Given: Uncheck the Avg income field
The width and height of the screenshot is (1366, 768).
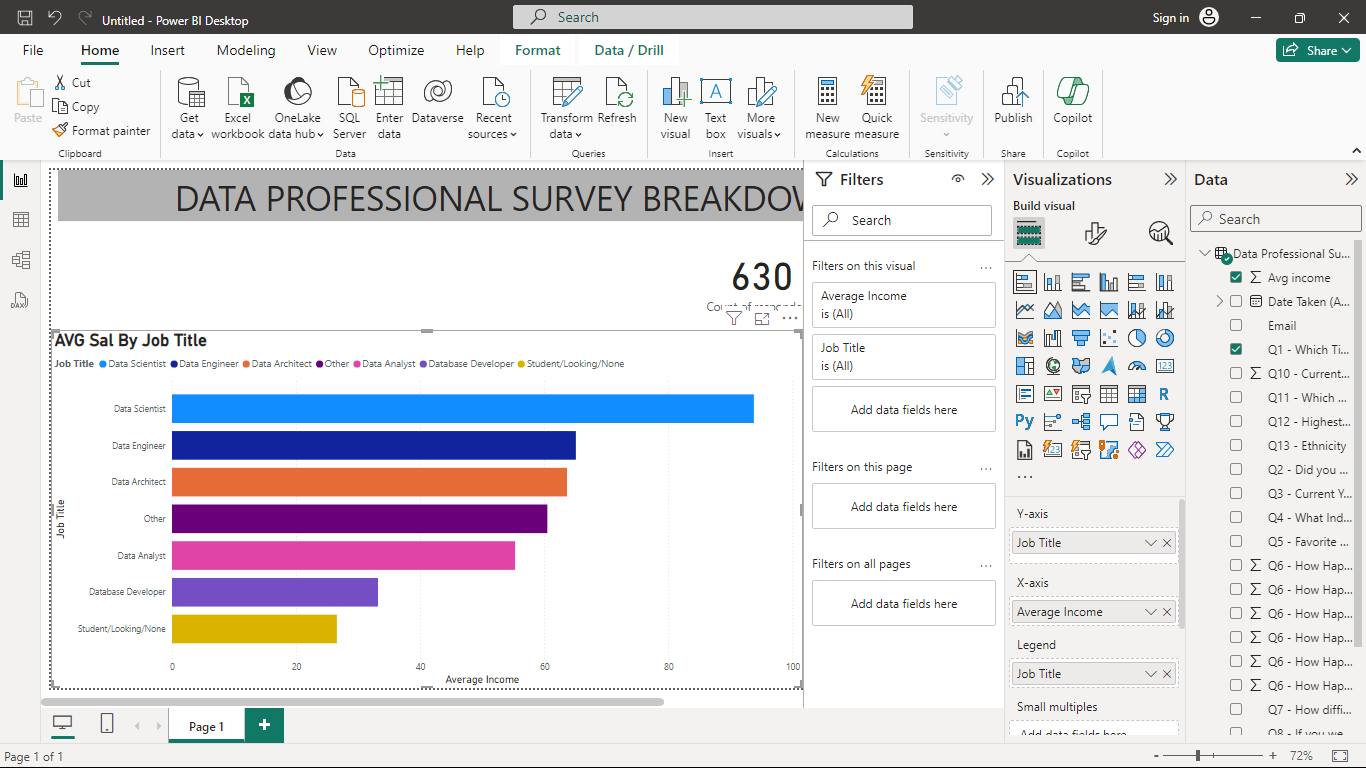Looking at the screenshot, I should click(x=1236, y=277).
